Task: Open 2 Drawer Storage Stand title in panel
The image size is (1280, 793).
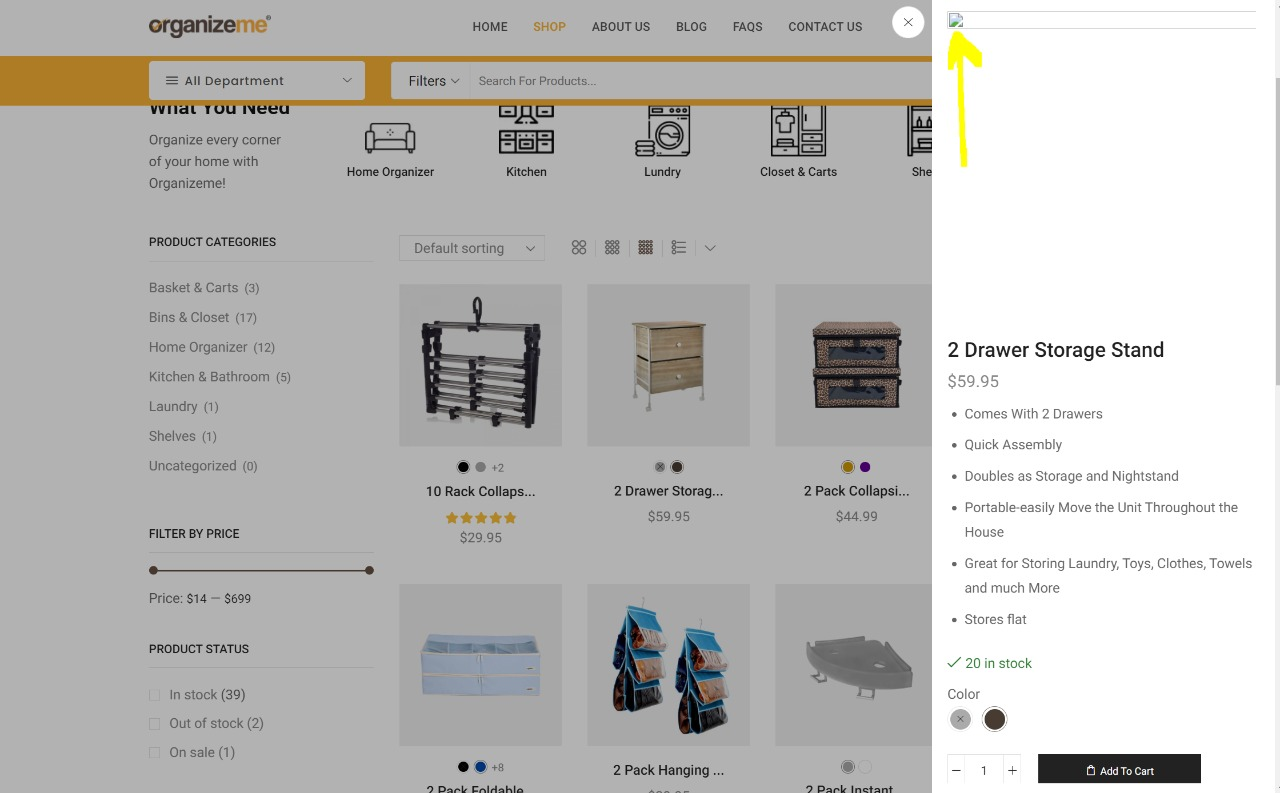Action: 1056,350
